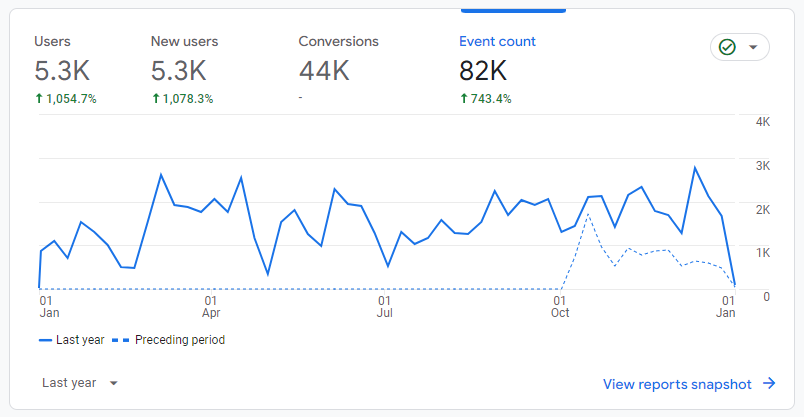Expand the data quality dropdown arrow
804x417 pixels.
click(x=753, y=47)
